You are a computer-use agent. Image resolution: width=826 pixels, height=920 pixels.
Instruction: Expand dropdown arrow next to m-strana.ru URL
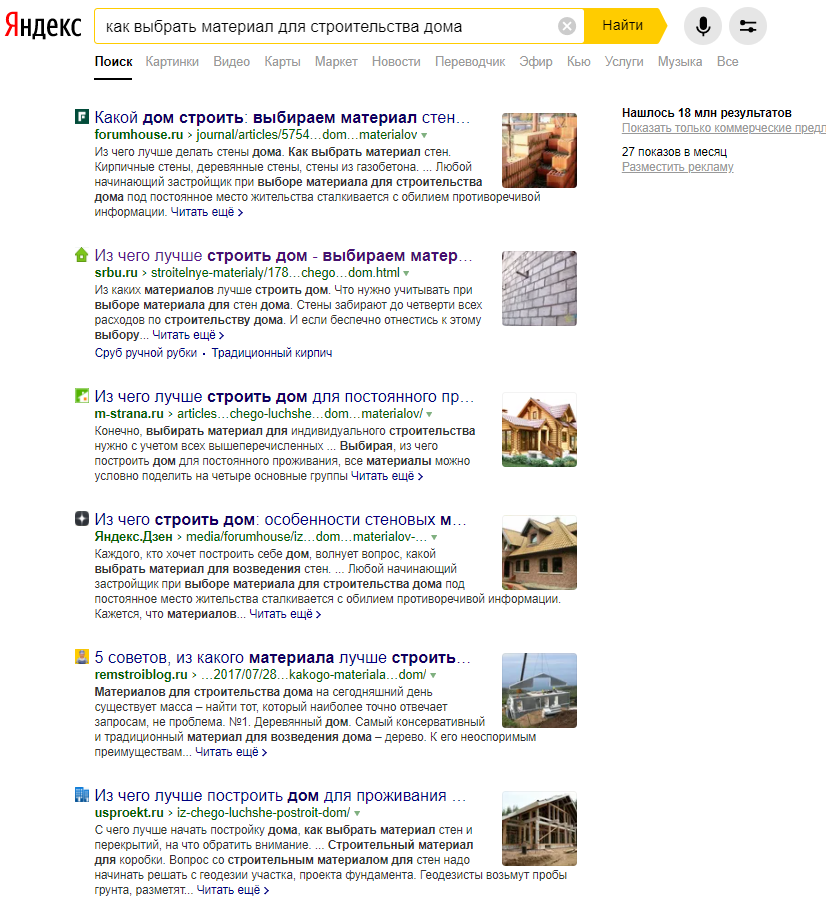point(429,414)
